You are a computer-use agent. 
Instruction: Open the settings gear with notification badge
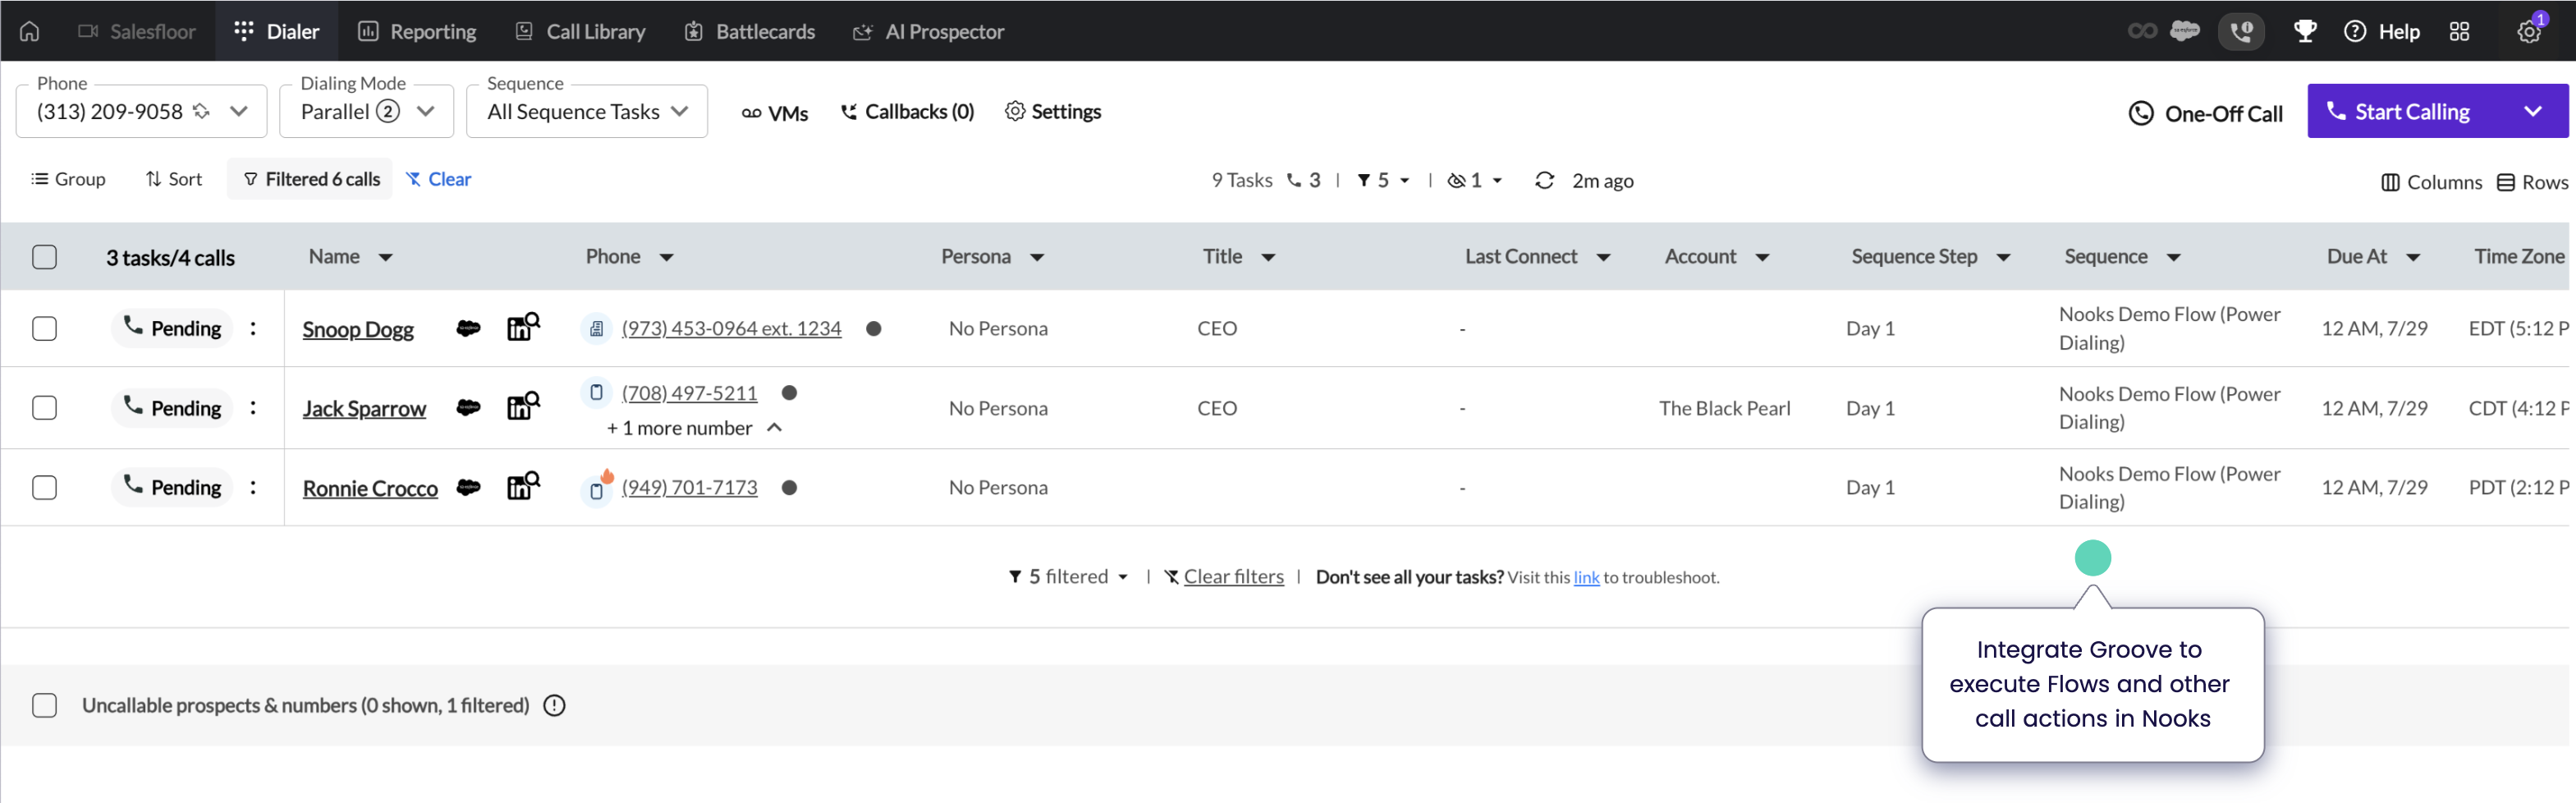(2529, 31)
